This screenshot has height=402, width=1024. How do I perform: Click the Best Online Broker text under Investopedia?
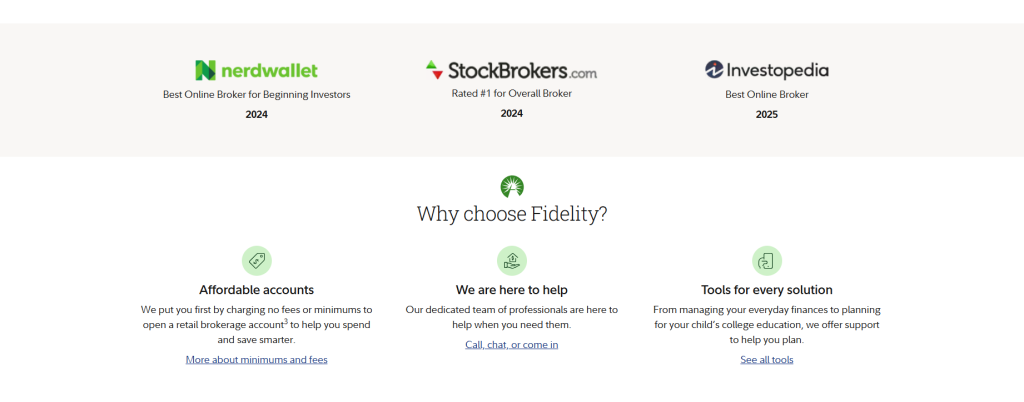pyautogui.click(x=767, y=95)
